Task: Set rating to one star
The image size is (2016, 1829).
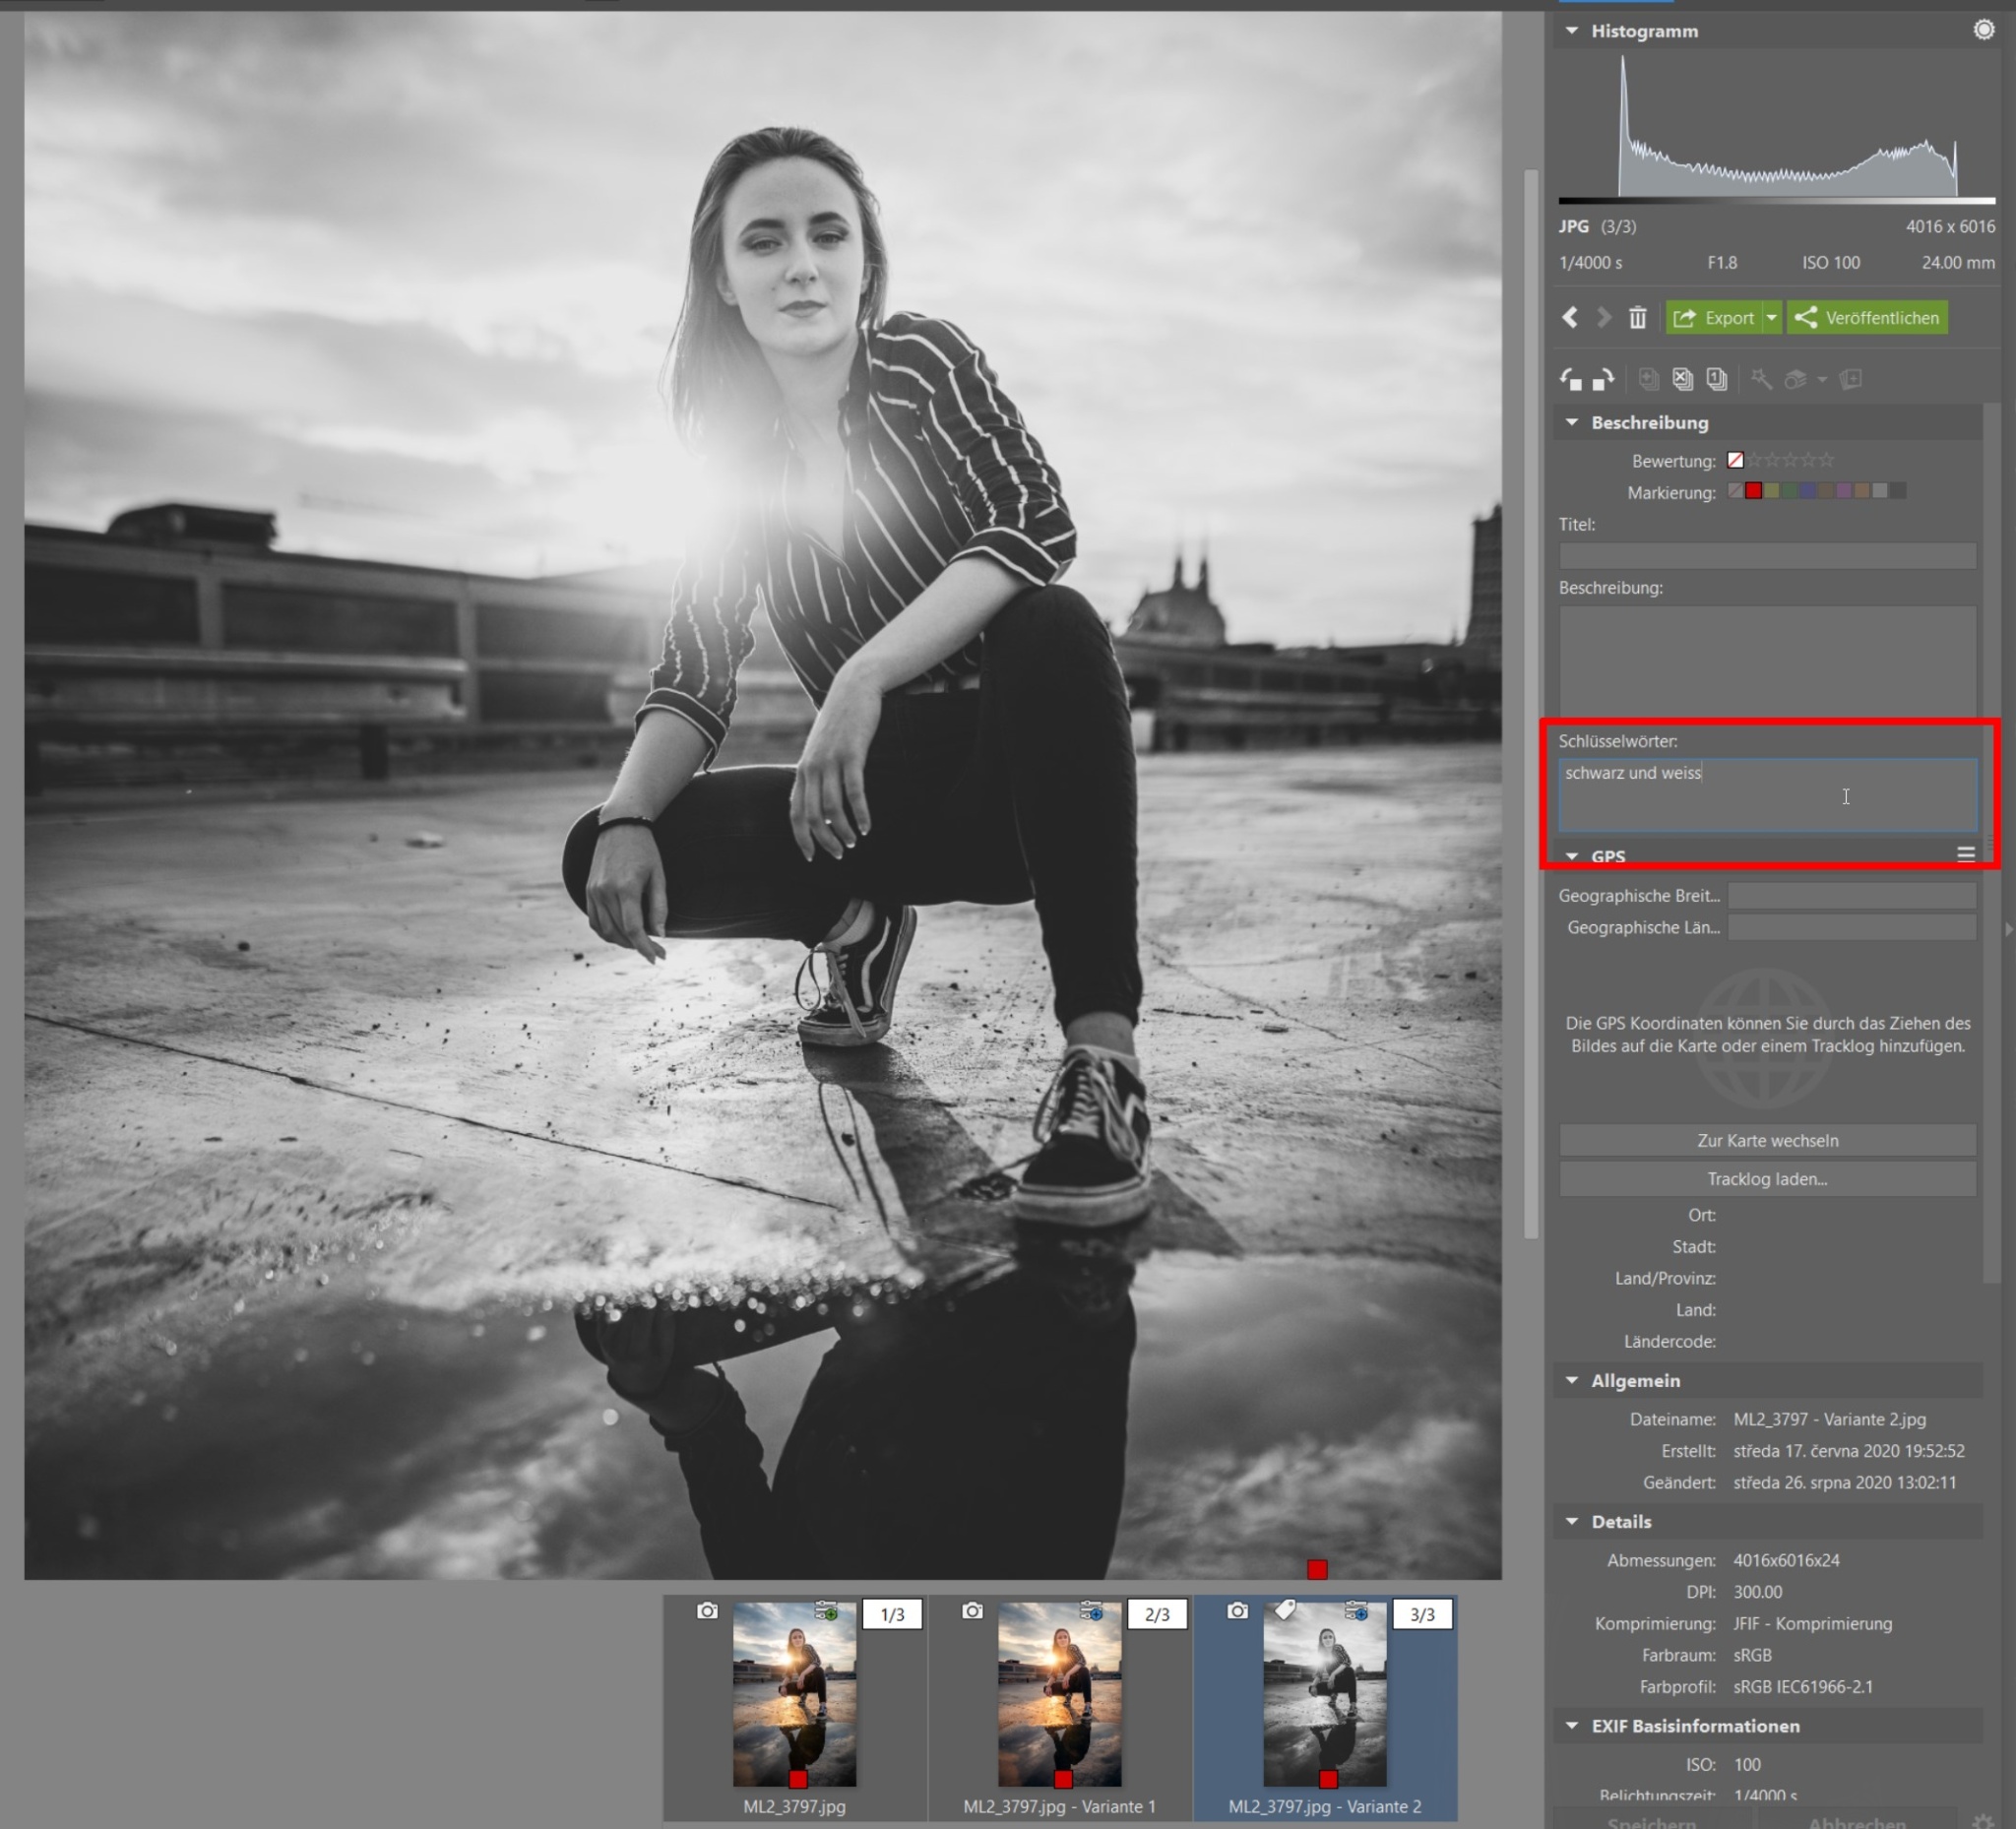Action: click(1754, 460)
